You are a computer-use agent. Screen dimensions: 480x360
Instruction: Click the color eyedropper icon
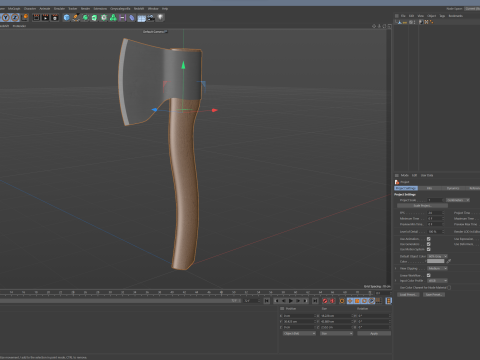coord(449,261)
